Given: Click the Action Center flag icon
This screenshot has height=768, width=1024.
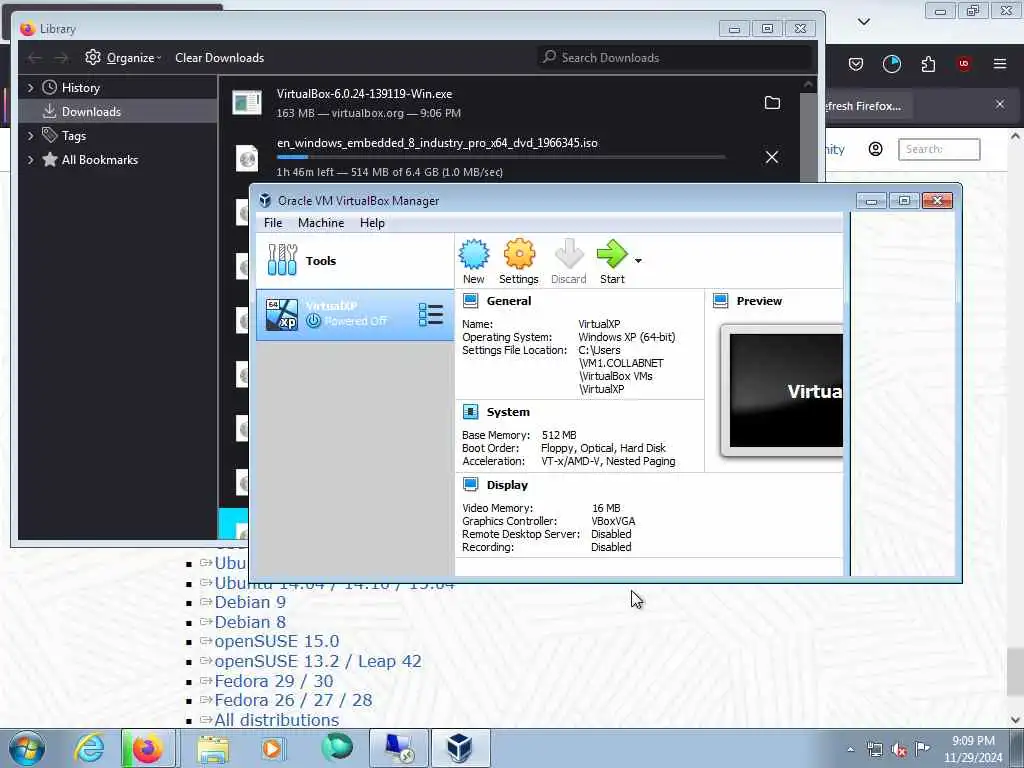Looking at the screenshot, I should tap(923, 749).
